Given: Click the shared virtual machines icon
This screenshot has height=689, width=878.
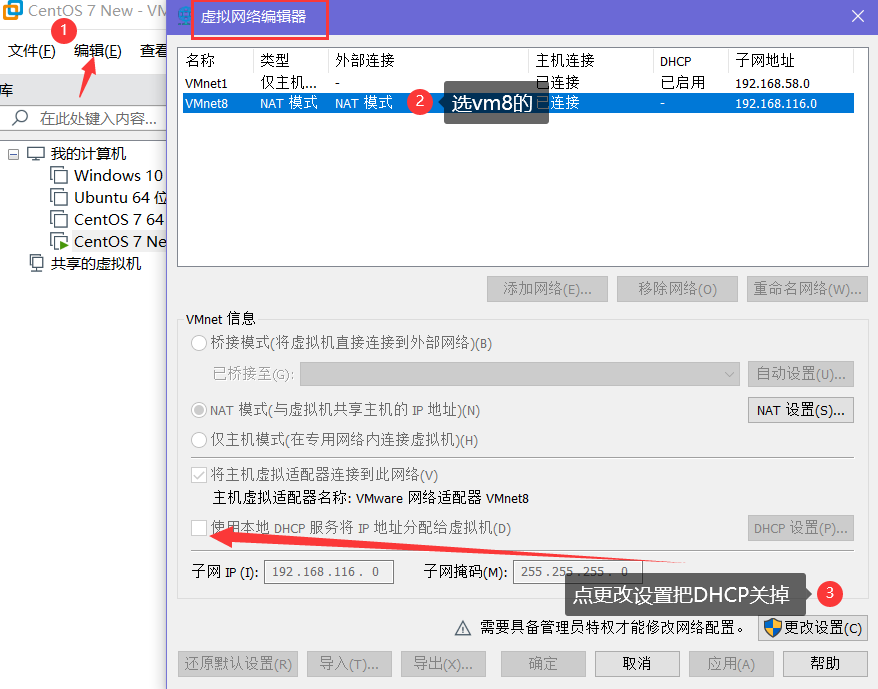Looking at the screenshot, I should click(x=36, y=263).
